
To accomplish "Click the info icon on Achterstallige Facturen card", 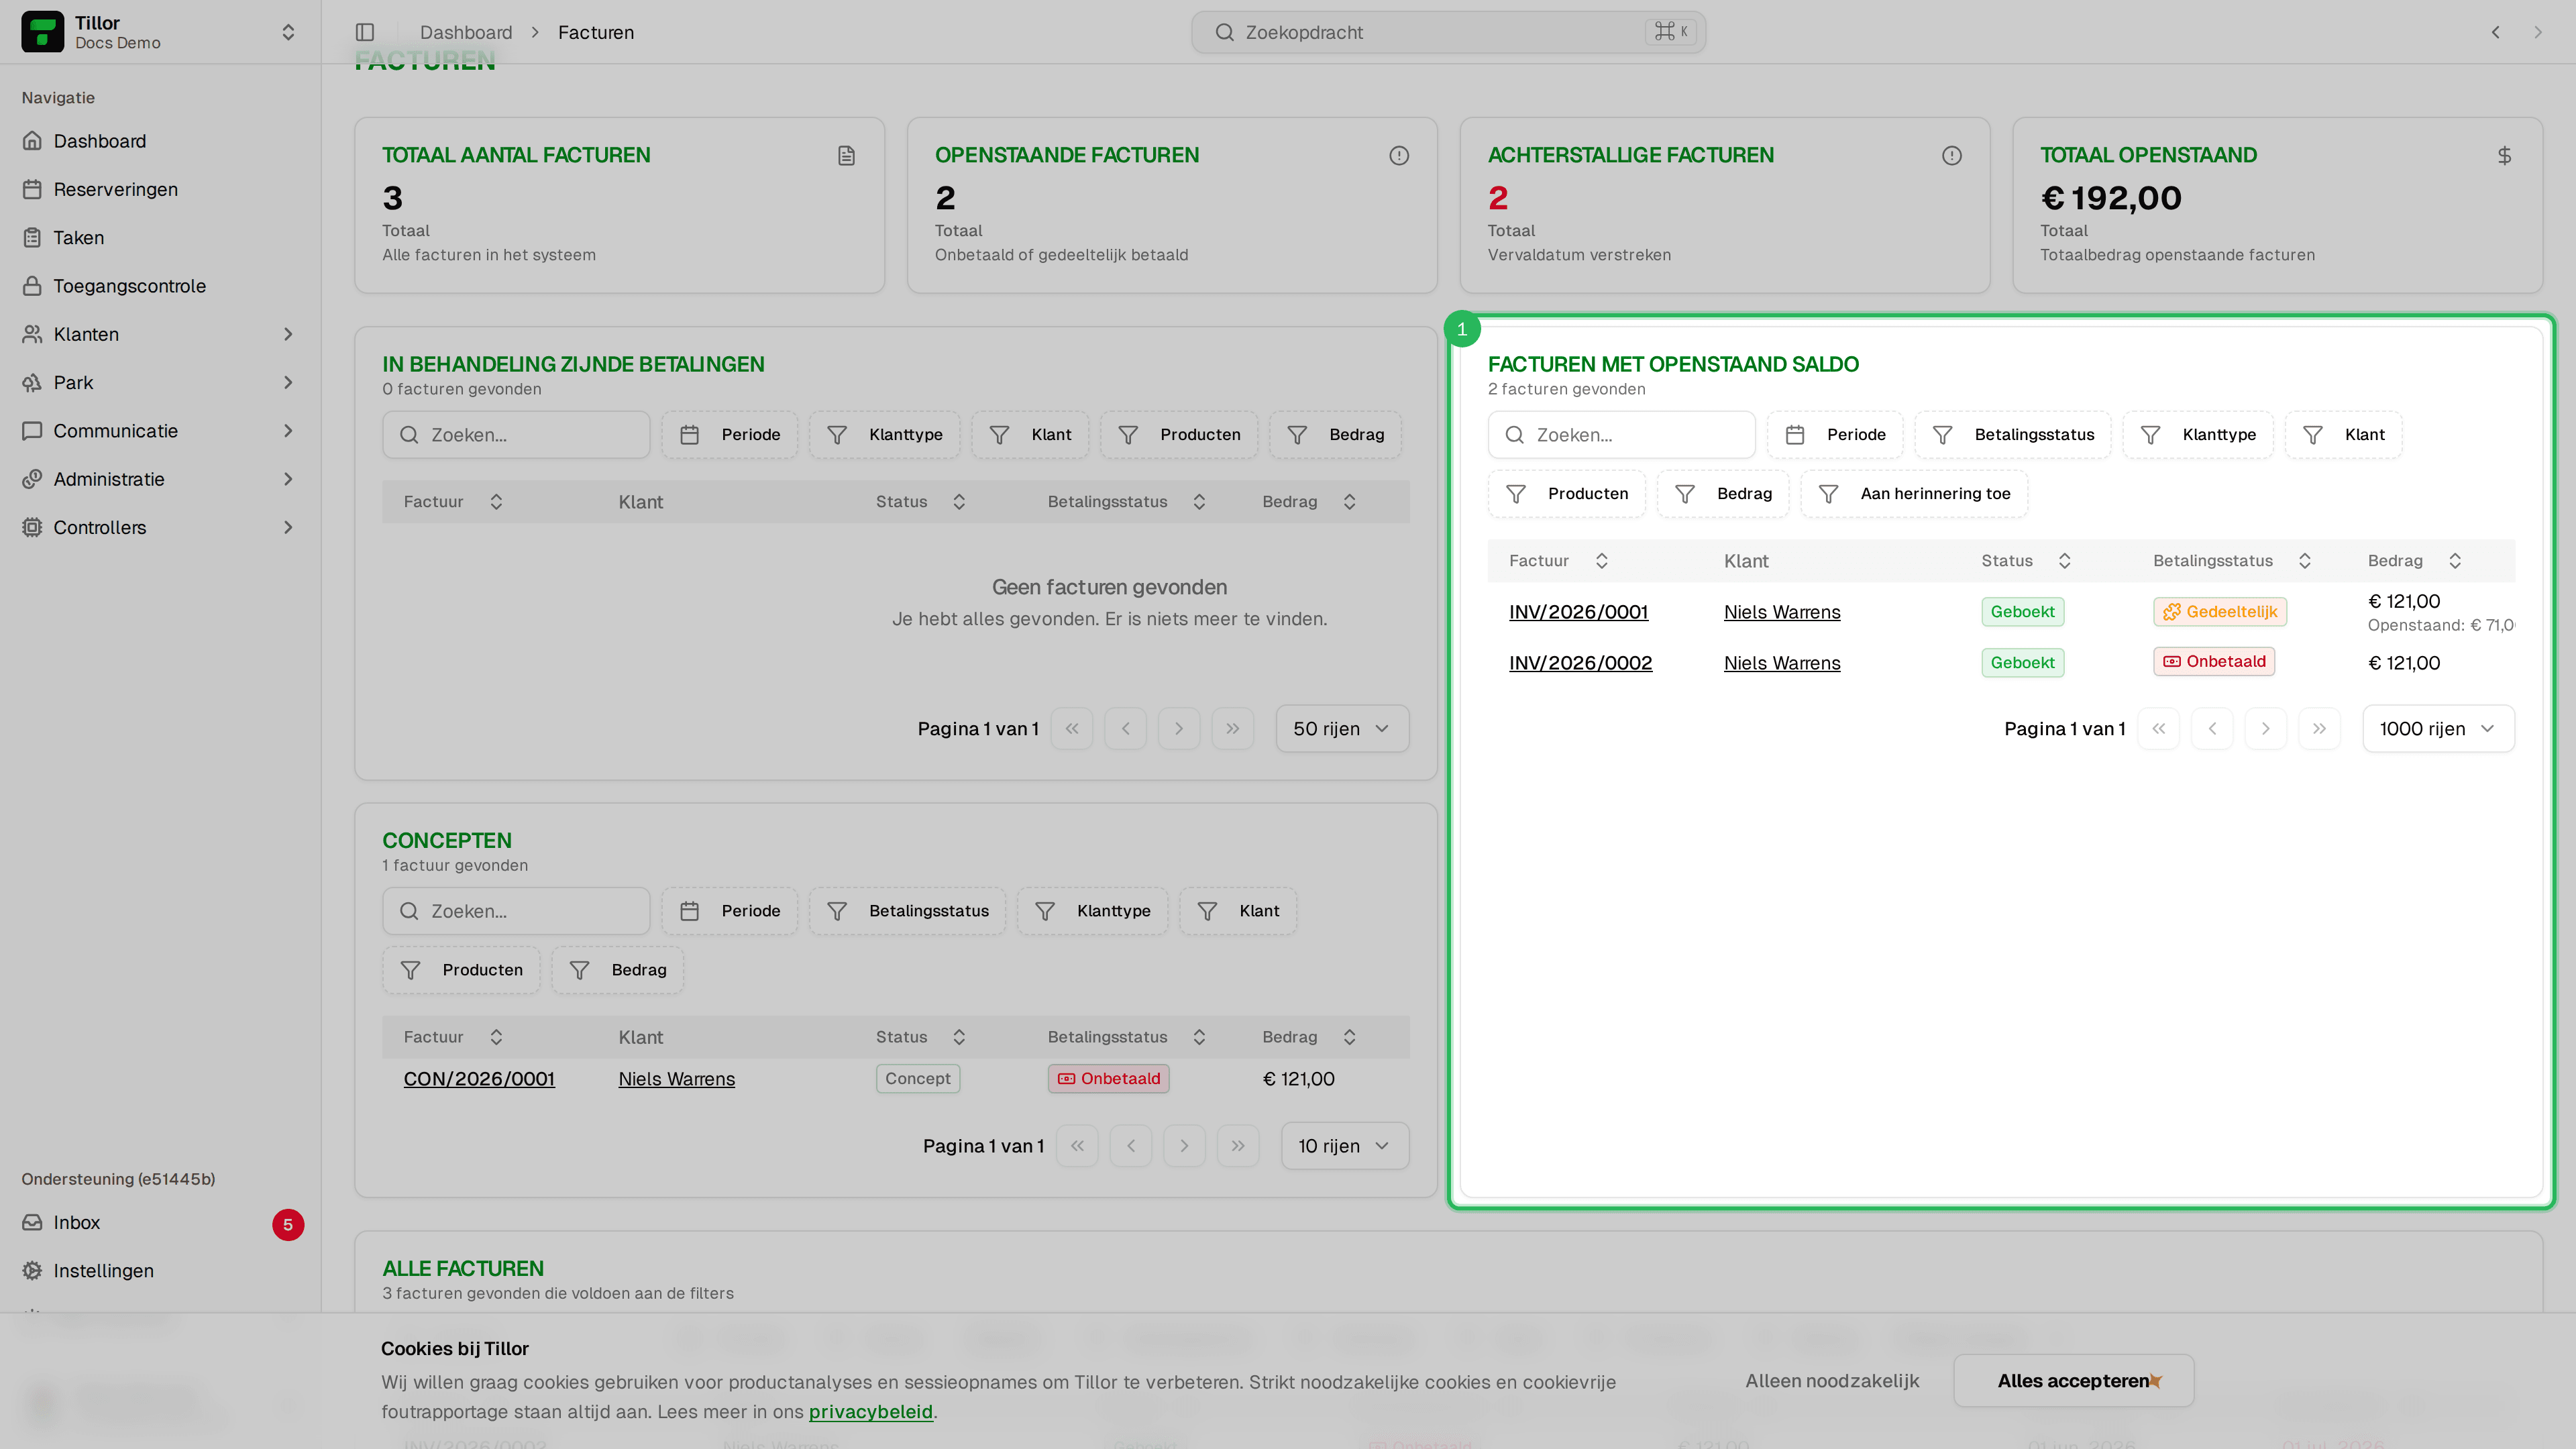I will pos(1952,155).
